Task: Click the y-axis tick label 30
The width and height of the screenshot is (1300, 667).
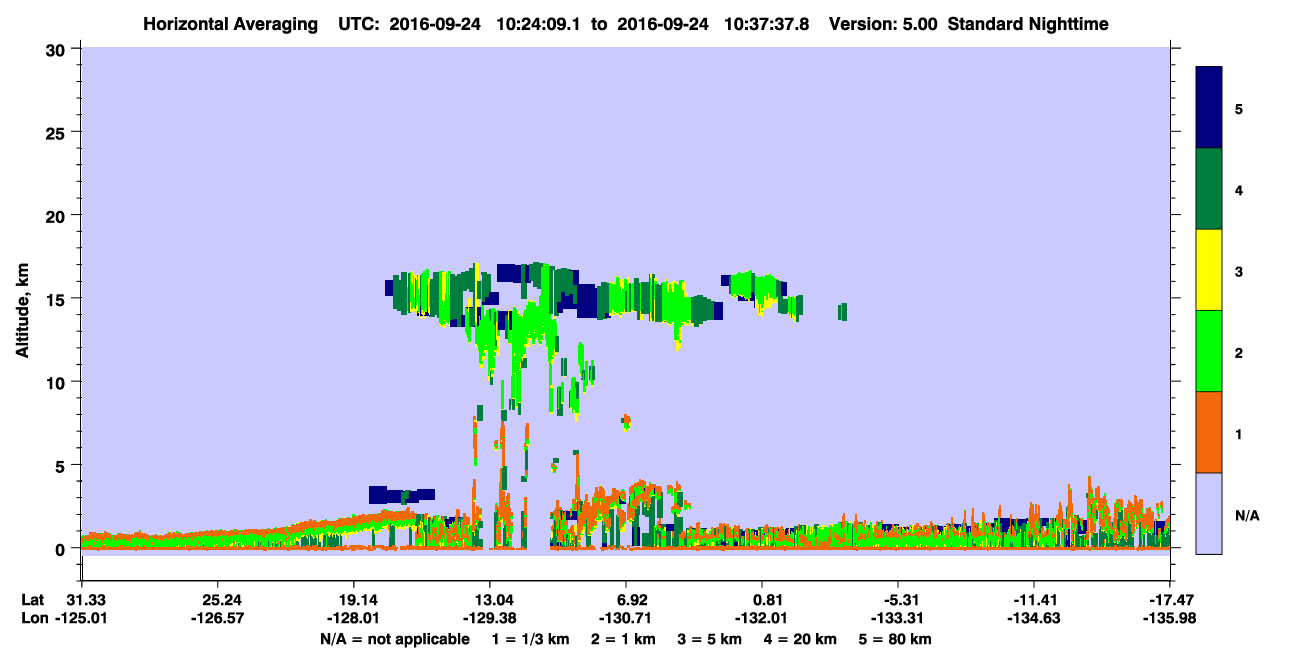Action: pos(58,49)
